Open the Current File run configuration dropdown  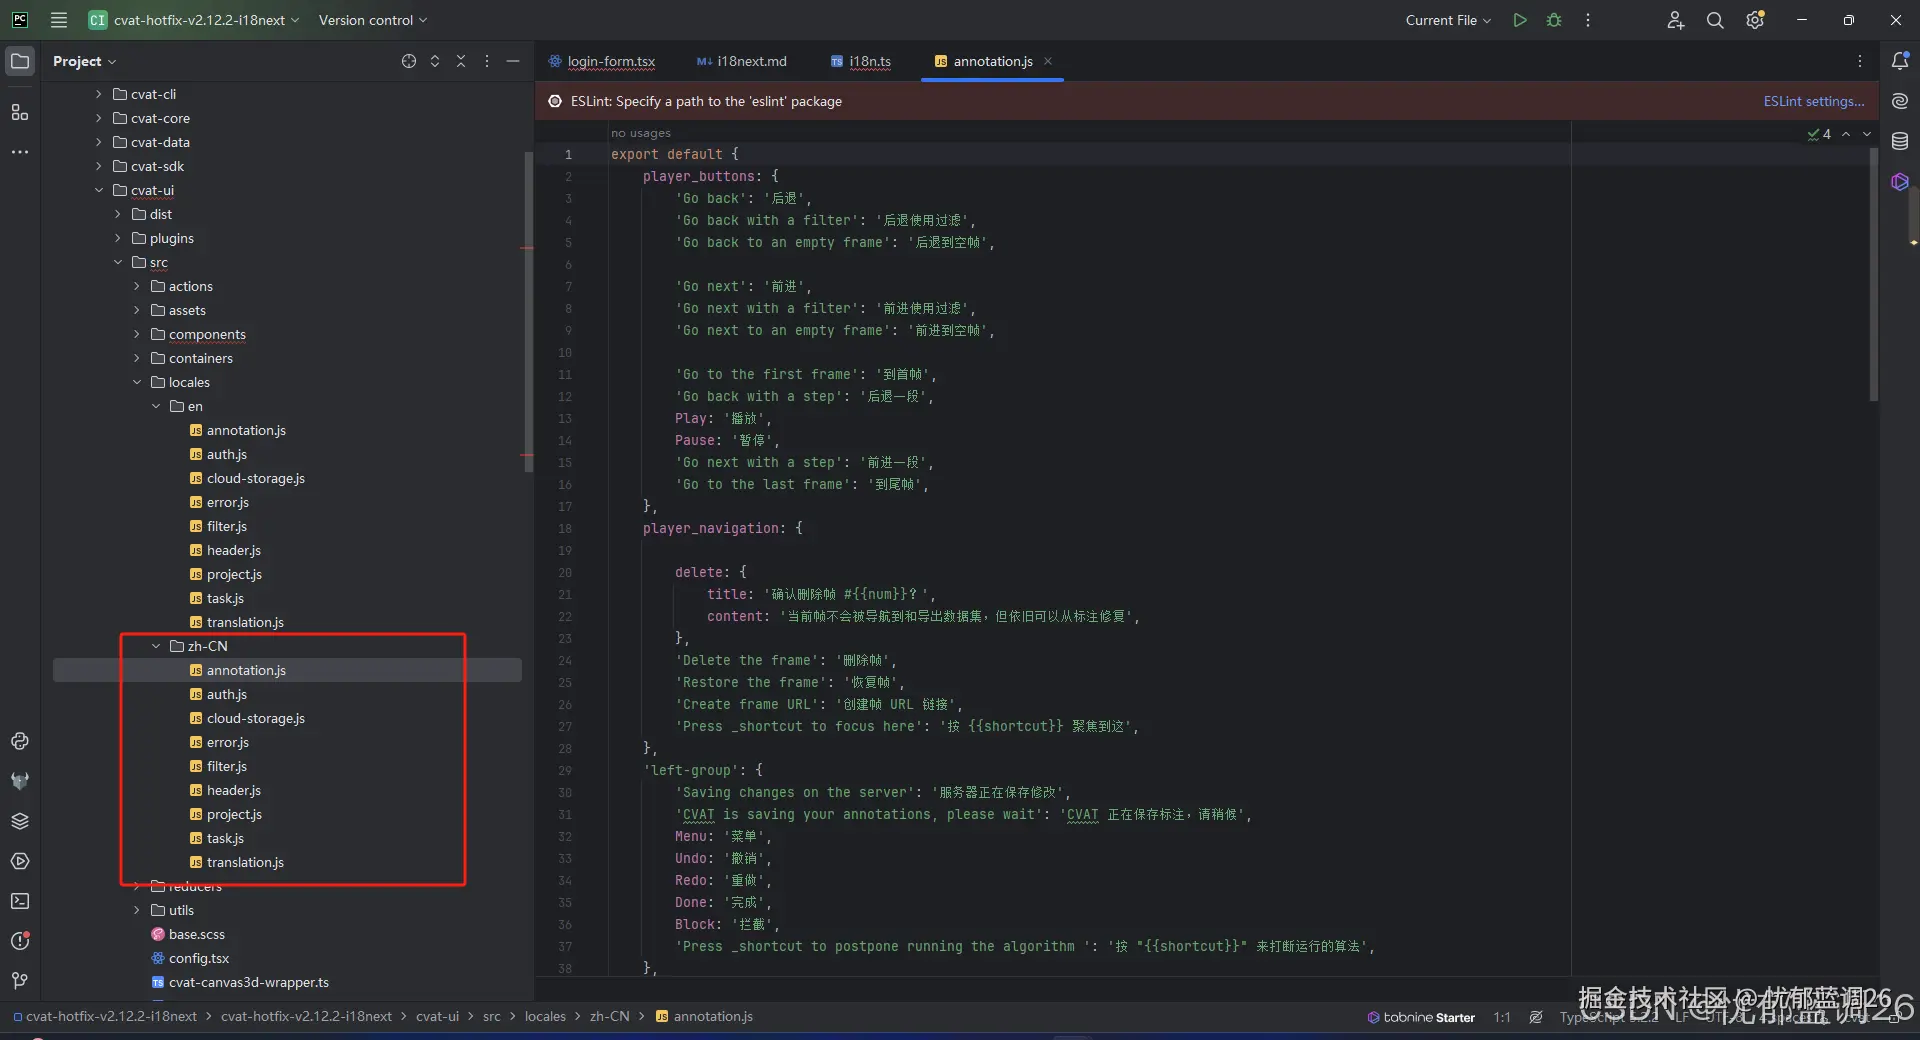click(1448, 20)
